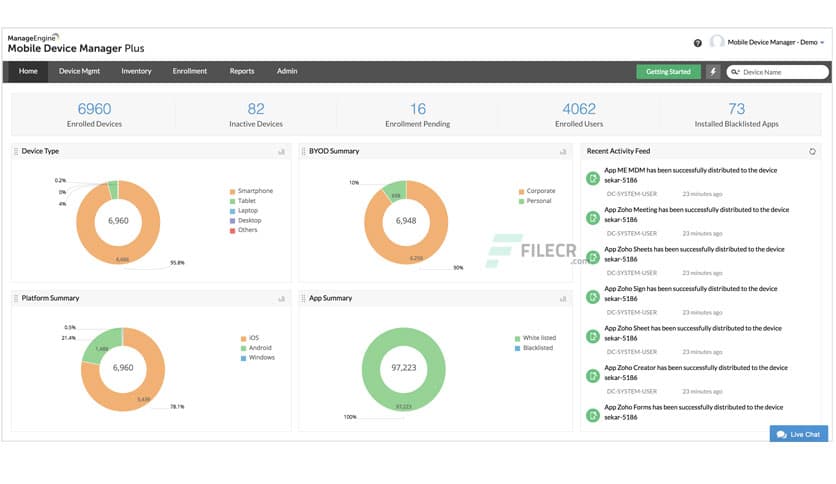Toggle Smartphone legend swatch in Device Type
The height and width of the screenshot is (484, 836).
pyautogui.click(x=232, y=191)
